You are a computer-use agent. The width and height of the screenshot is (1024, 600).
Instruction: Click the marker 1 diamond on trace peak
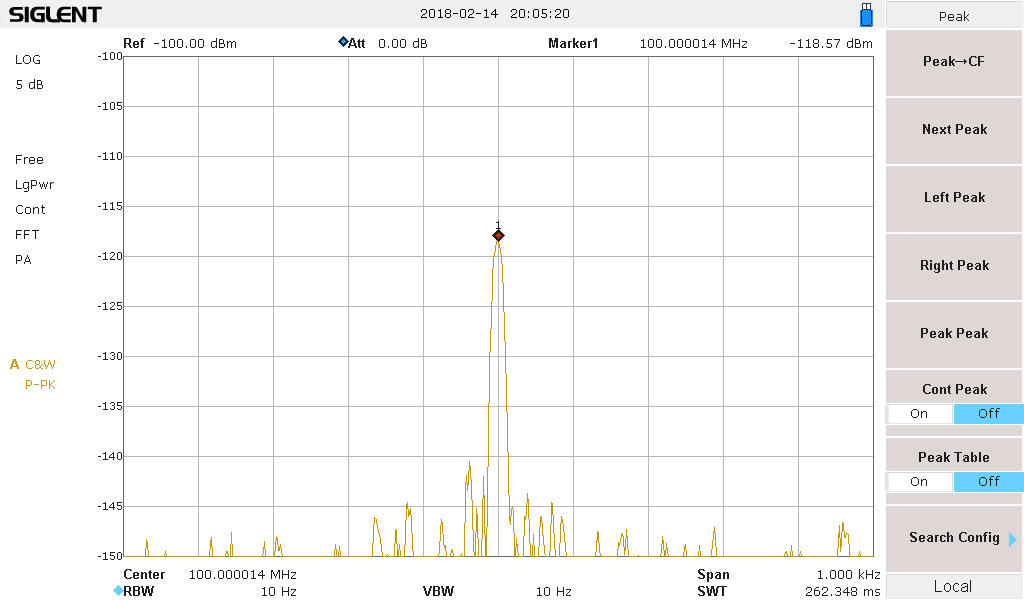point(498,235)
